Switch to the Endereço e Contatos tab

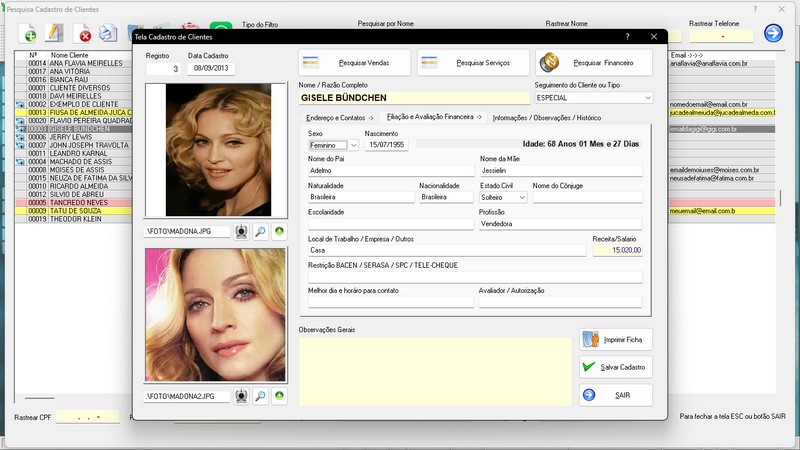tap(339, 118)
